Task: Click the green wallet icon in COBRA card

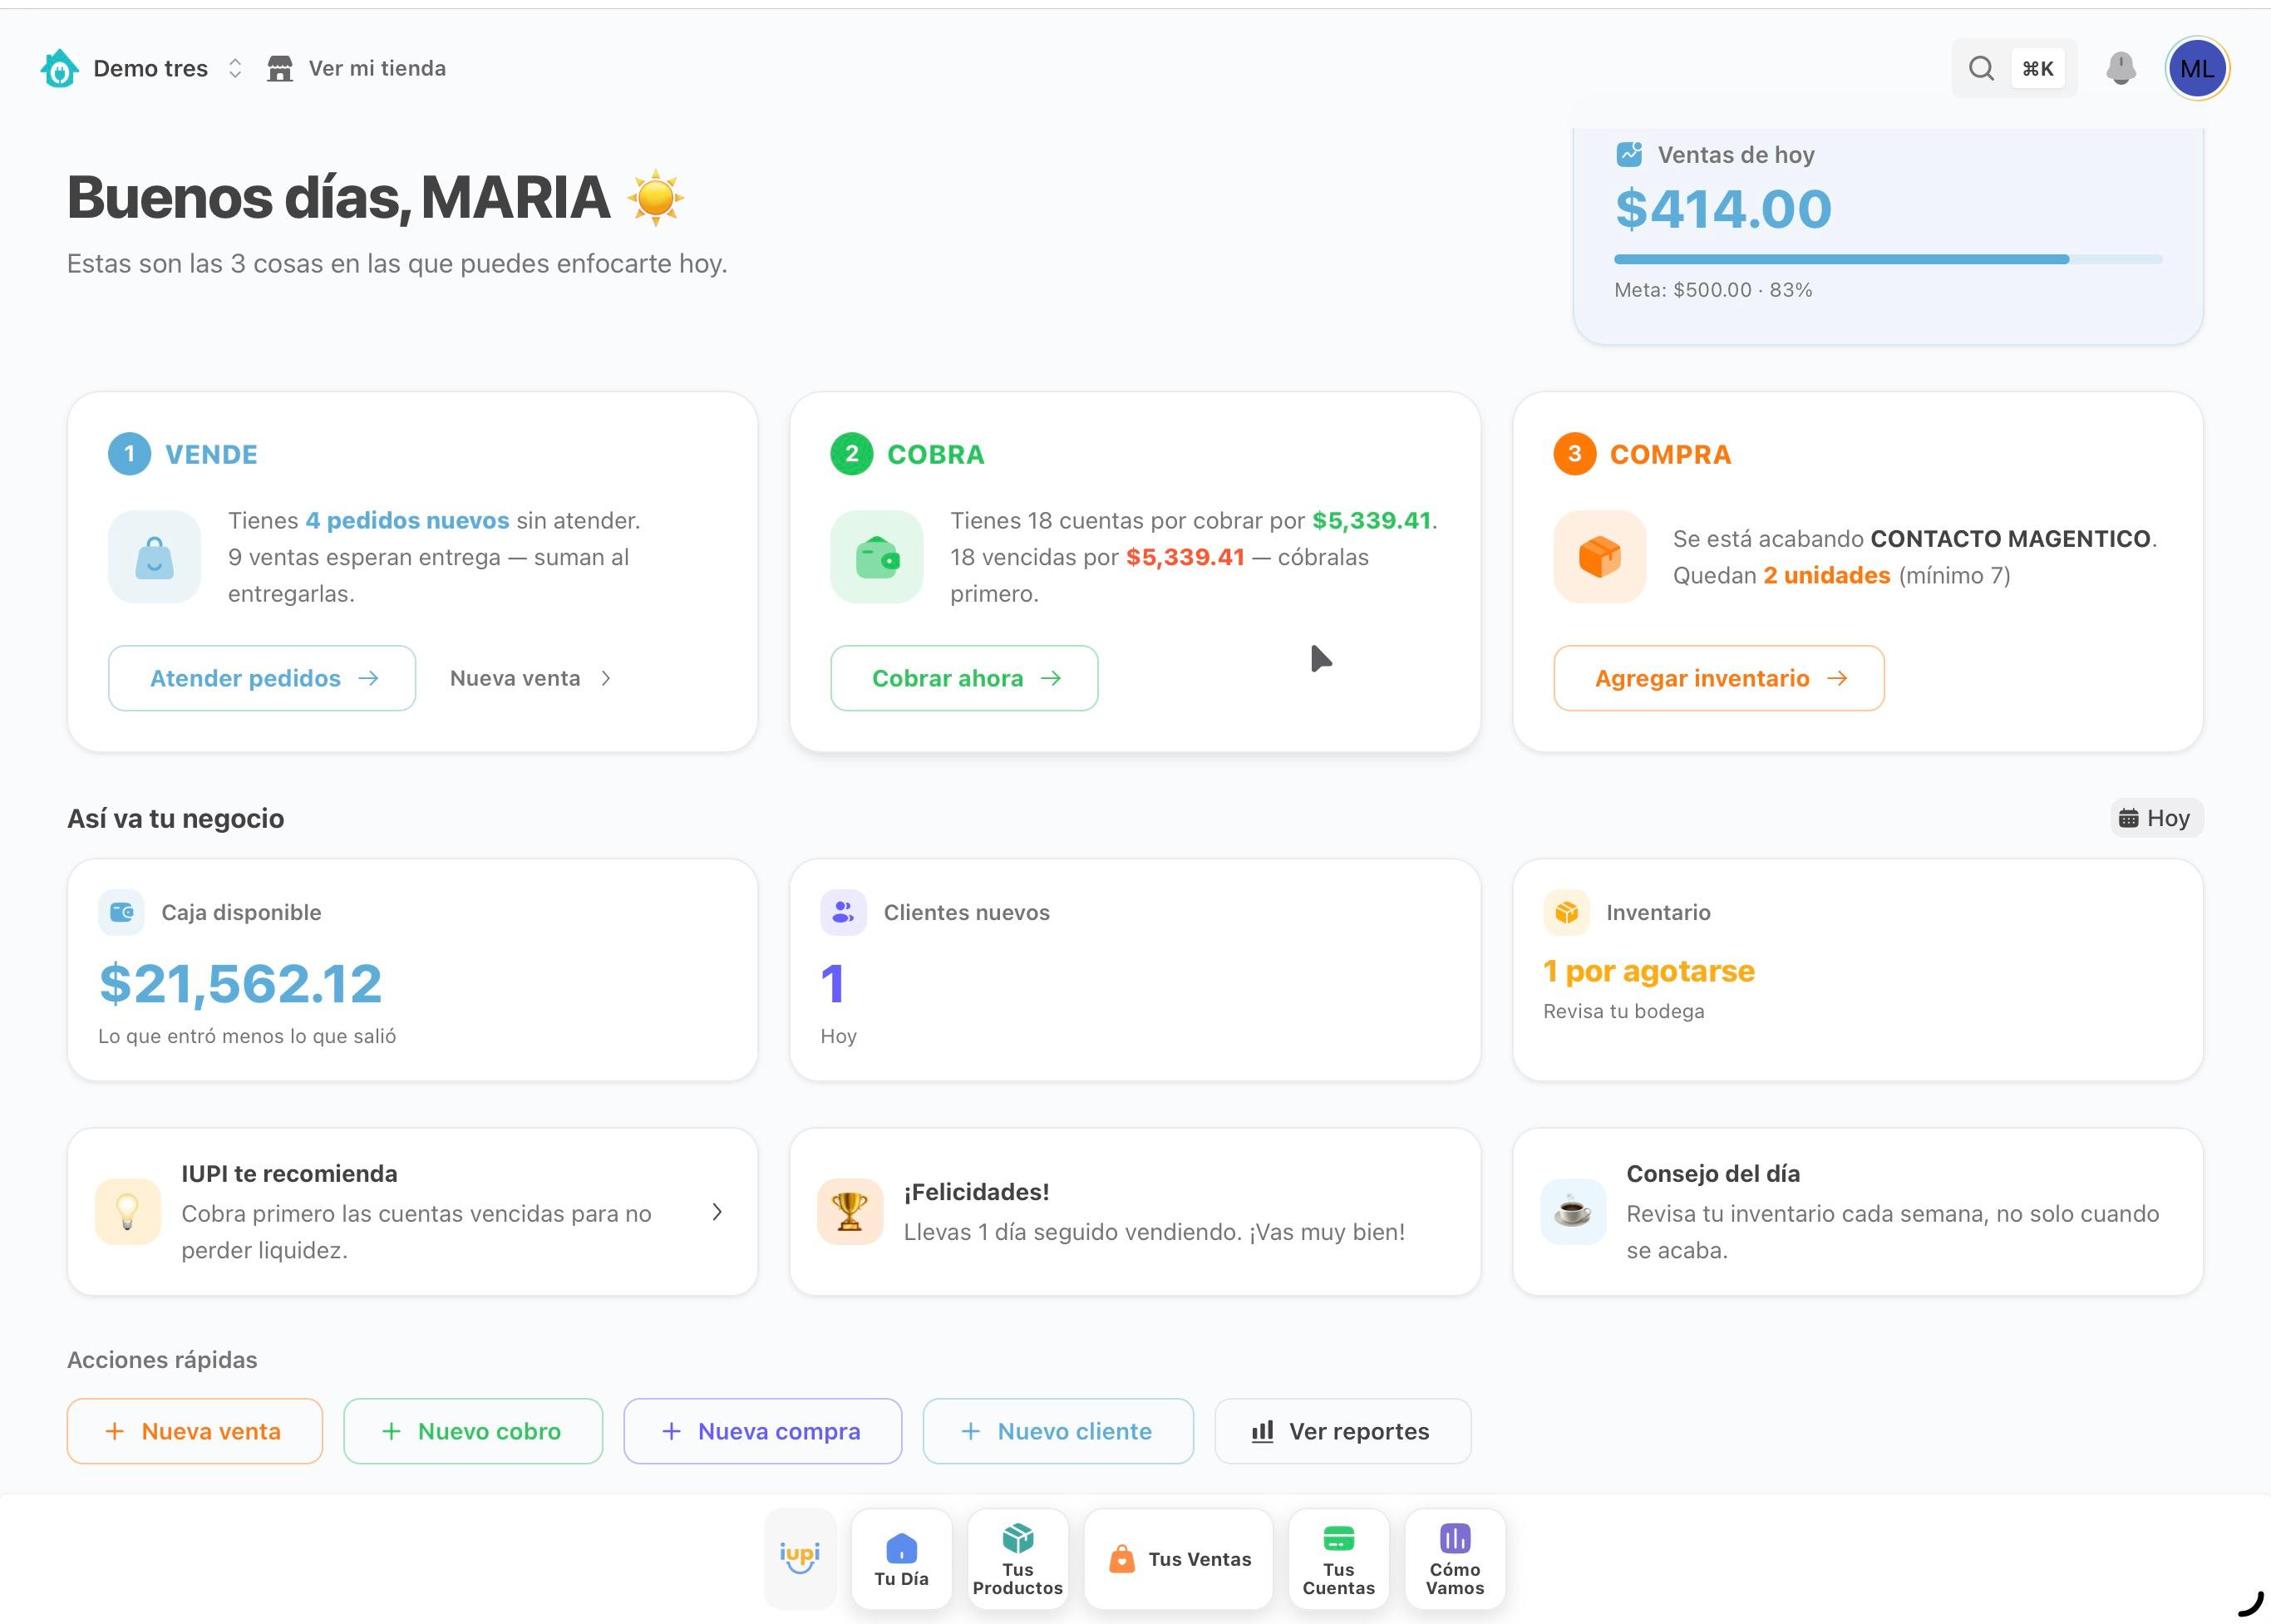Action: (x=877, y=557)
